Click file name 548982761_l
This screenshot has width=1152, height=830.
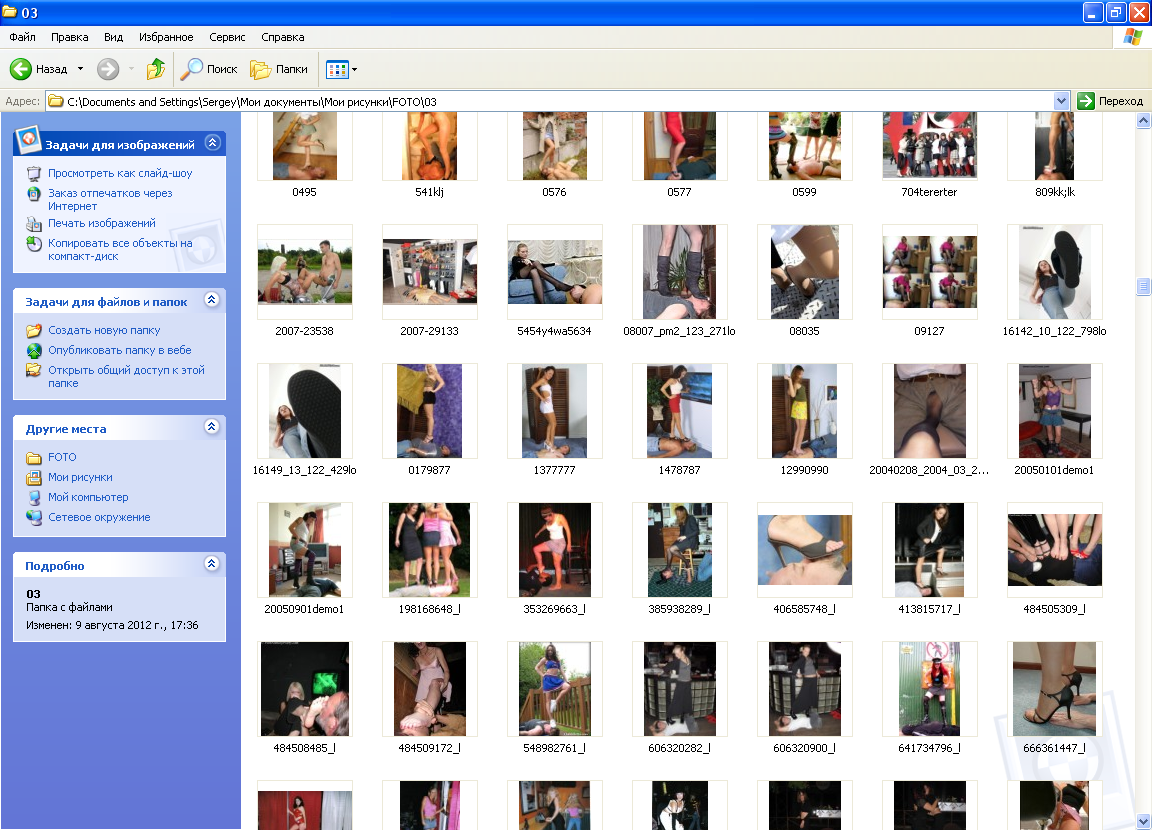[x=554, y=748]
